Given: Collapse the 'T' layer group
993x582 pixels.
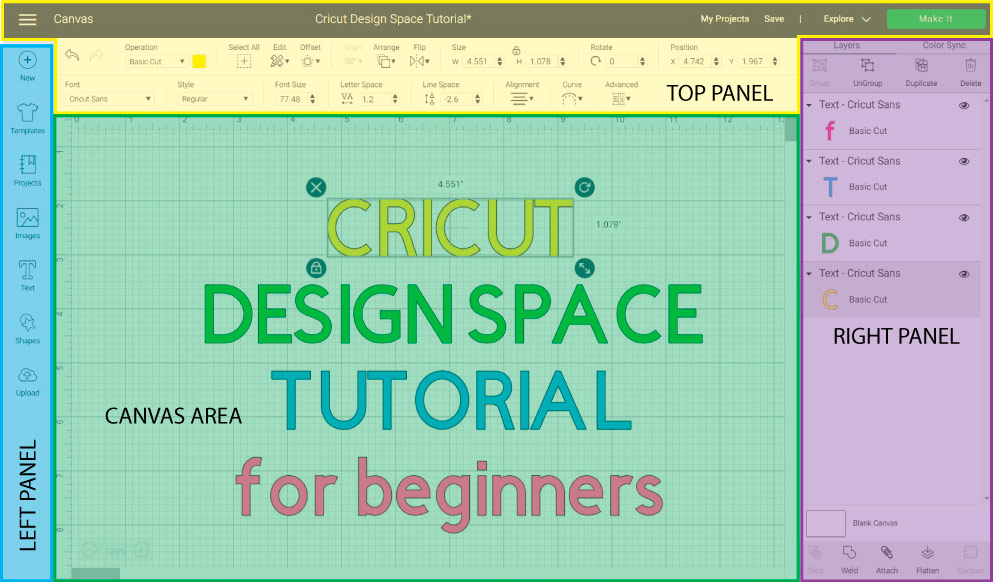Looking at the screenshot, I should click(809, 161).
